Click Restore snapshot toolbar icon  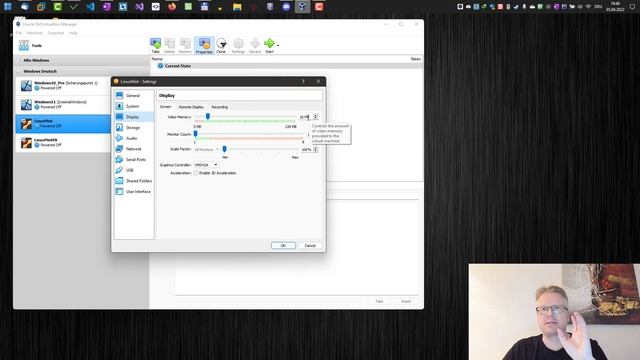point(185,45)
